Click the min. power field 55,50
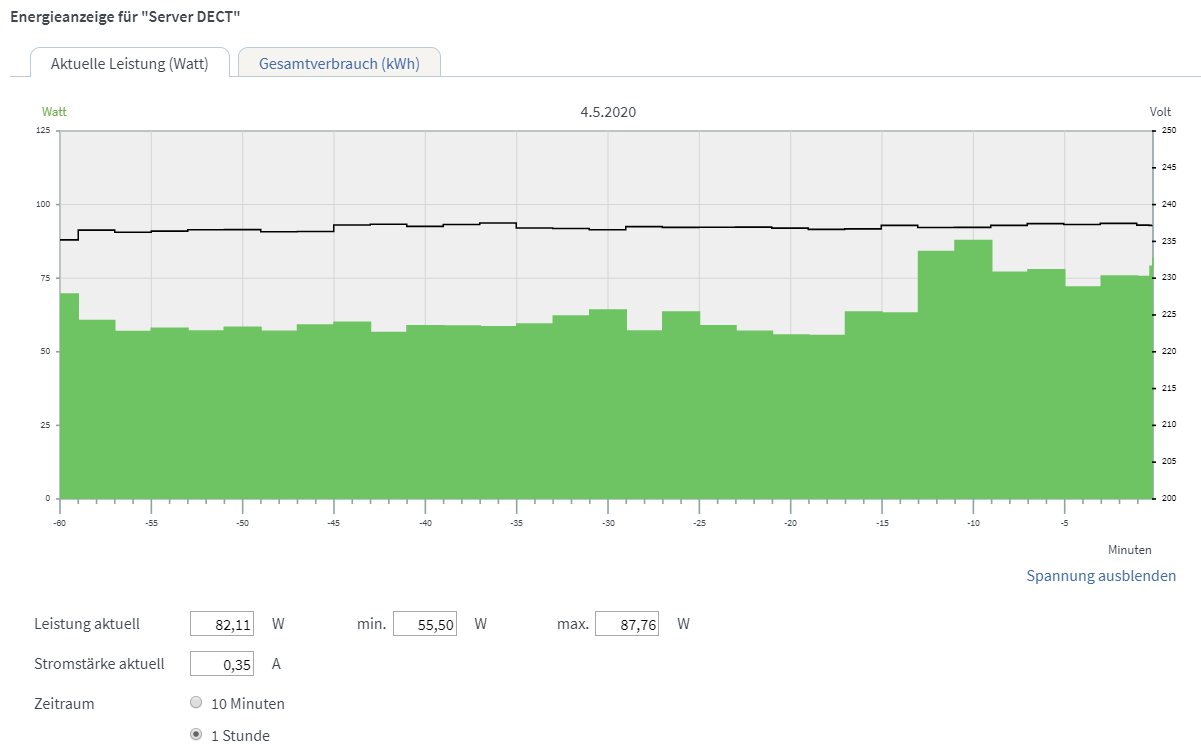Image resolution: width=1201 pixels, height=746 pixels. coord(425,624)
